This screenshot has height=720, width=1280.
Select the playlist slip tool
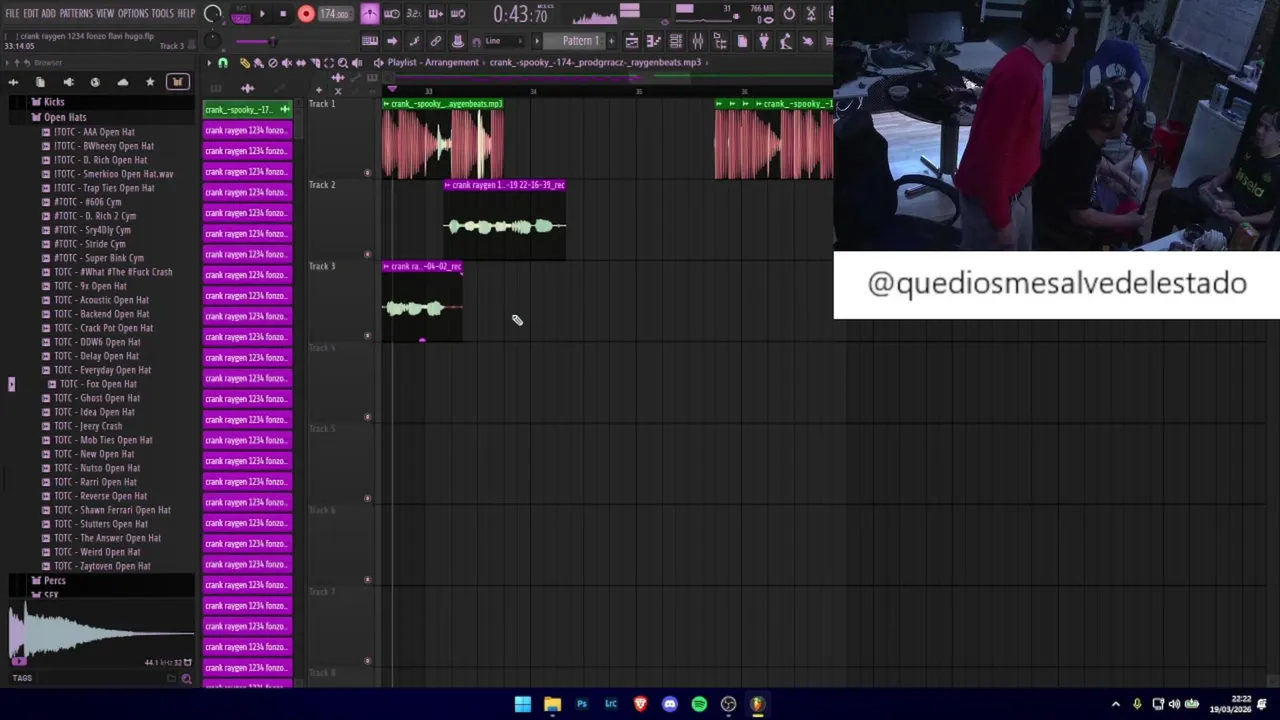[x=300, y=63]
